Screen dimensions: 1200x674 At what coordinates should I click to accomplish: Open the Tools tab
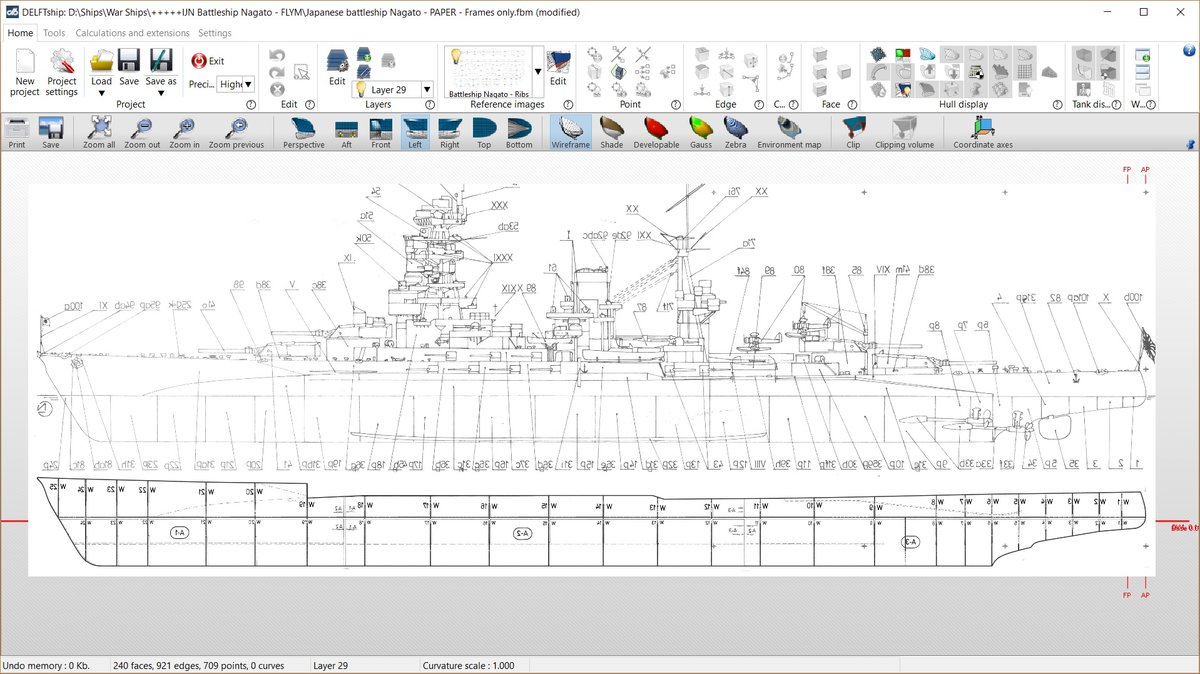coord(54,33)
